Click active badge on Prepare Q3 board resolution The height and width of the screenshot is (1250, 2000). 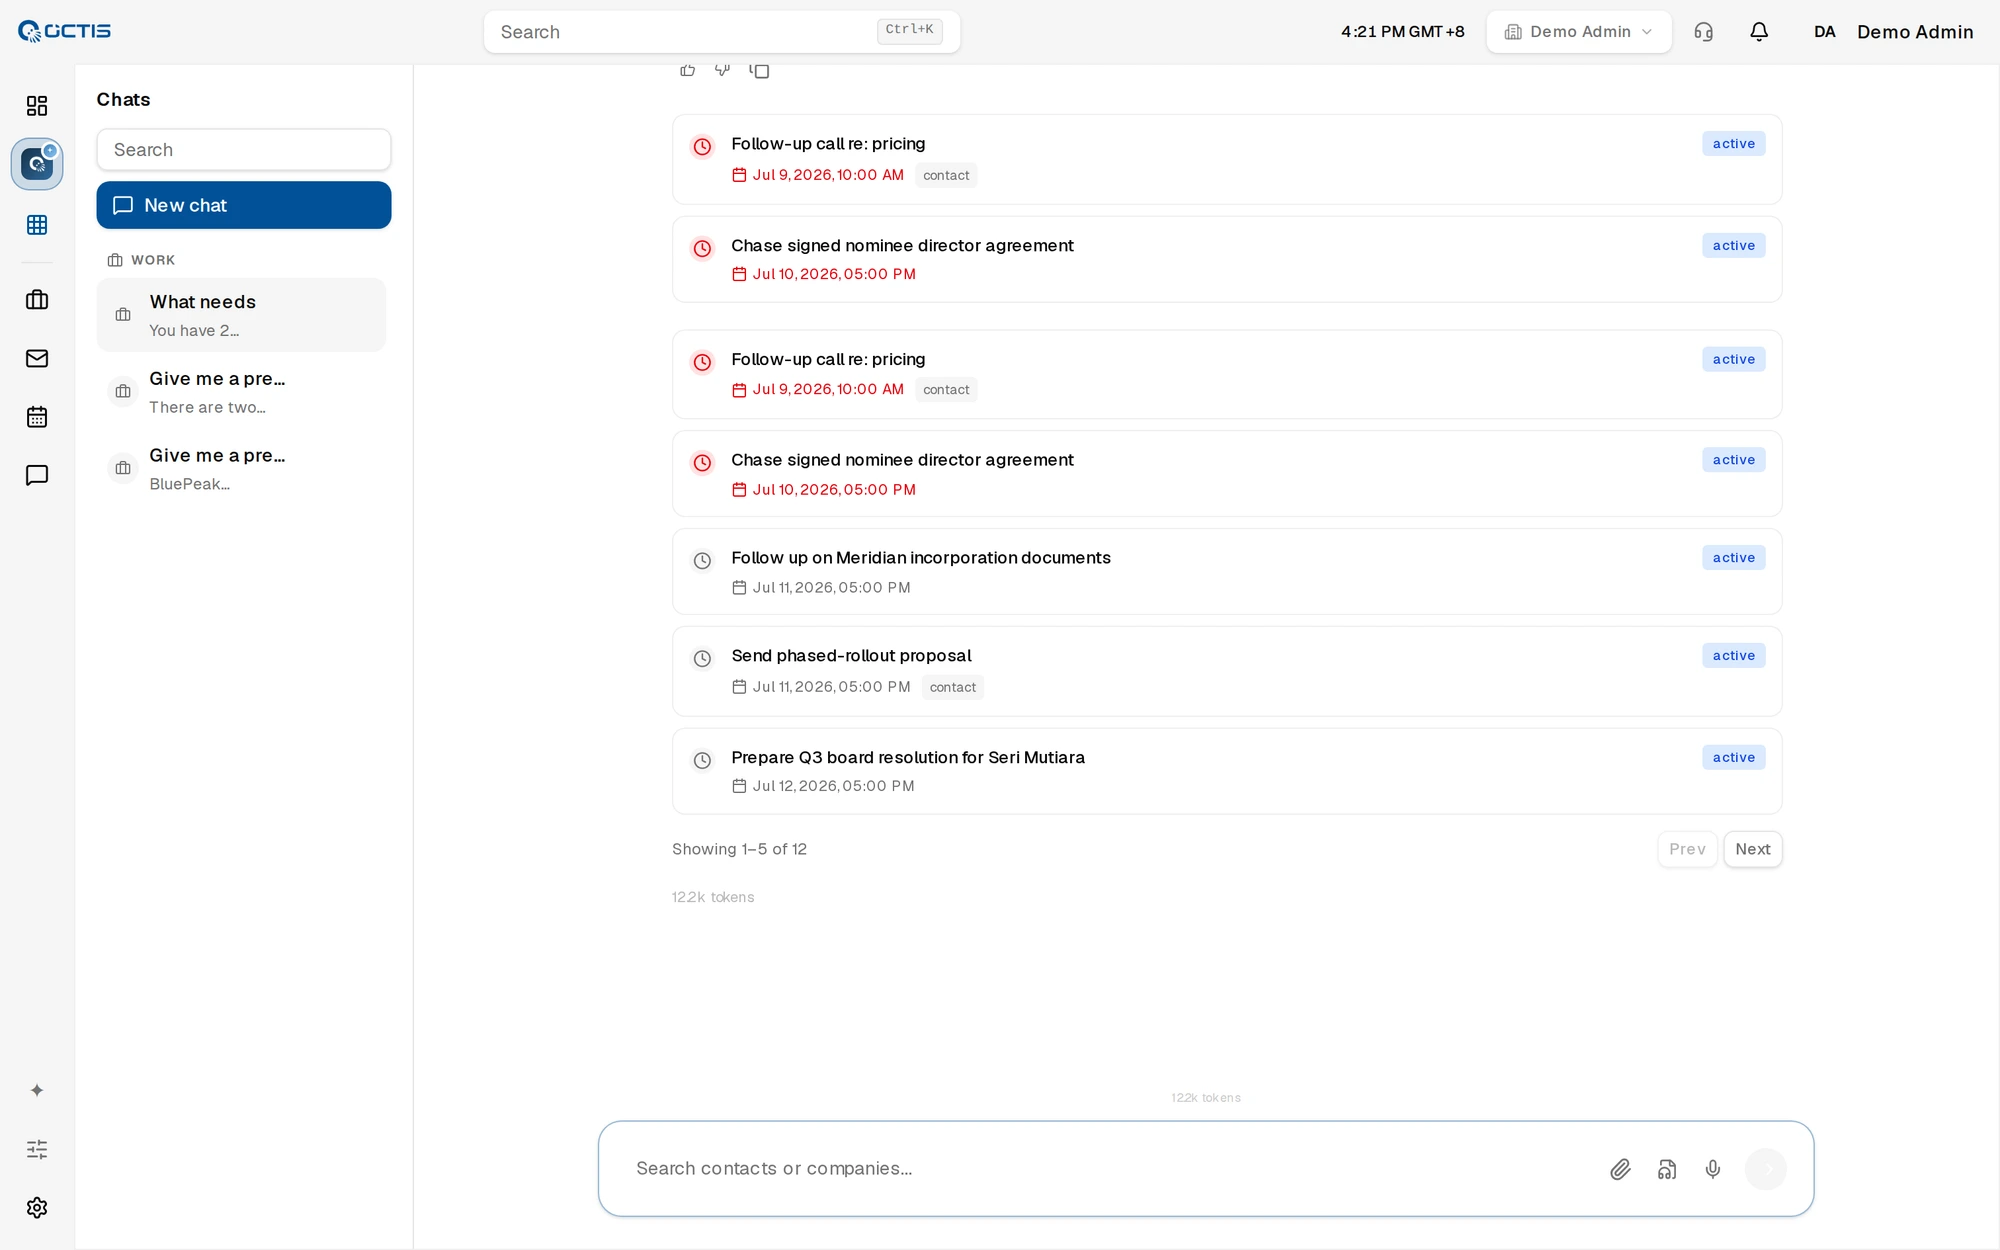[1734, 758]
